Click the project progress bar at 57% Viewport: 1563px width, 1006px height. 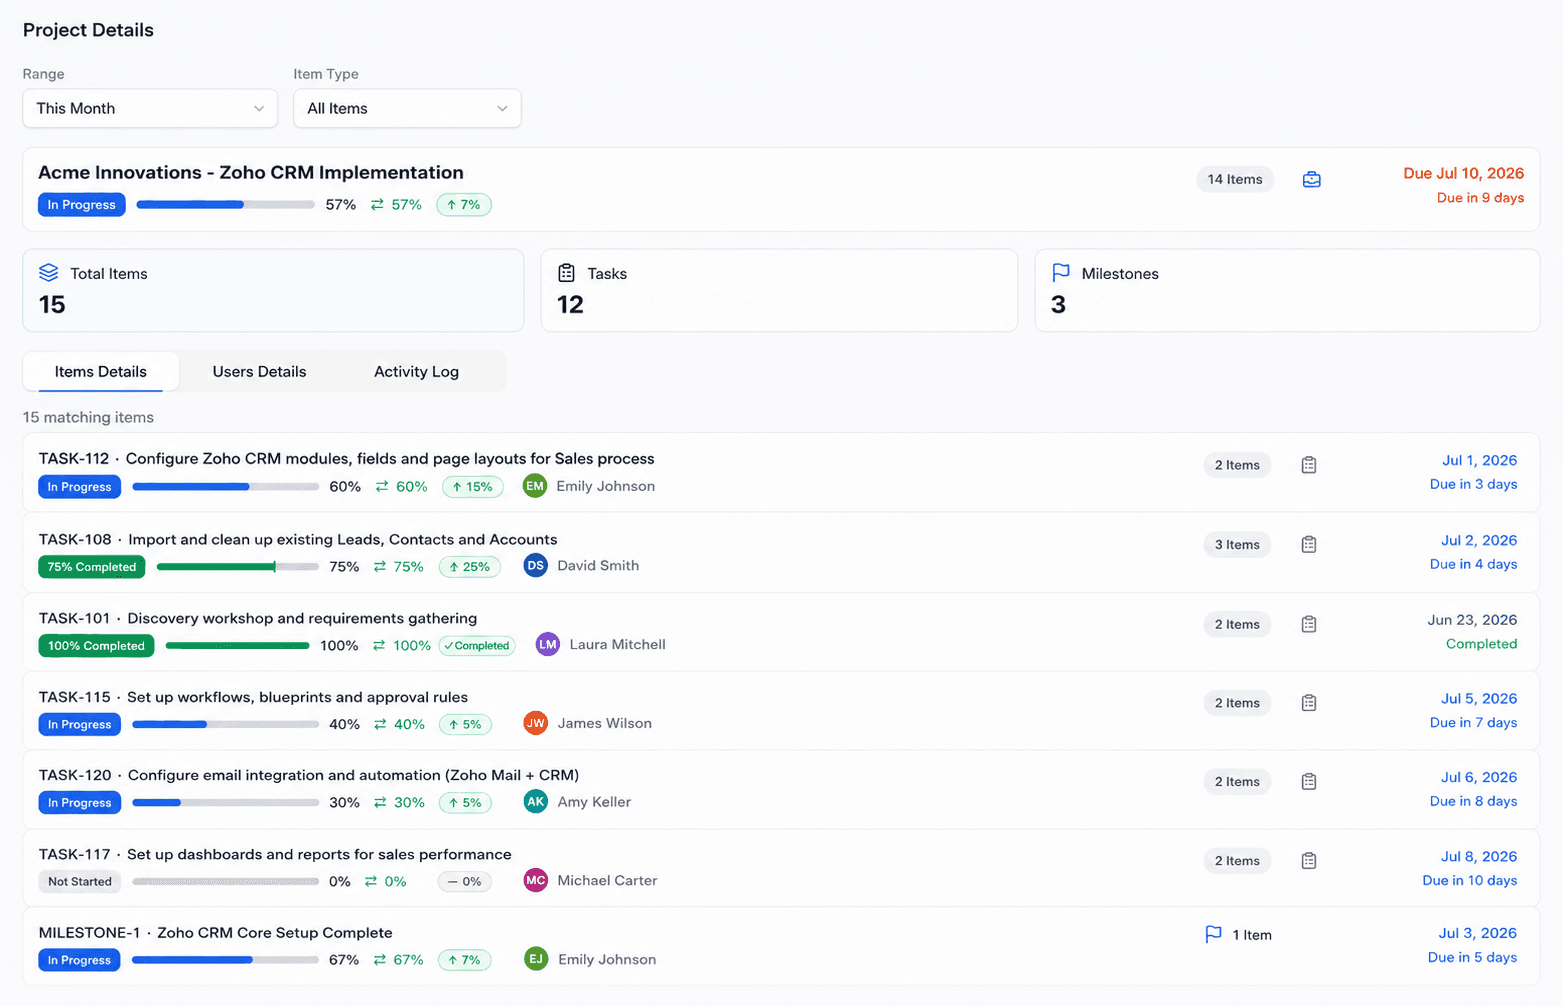pos(226,205)
